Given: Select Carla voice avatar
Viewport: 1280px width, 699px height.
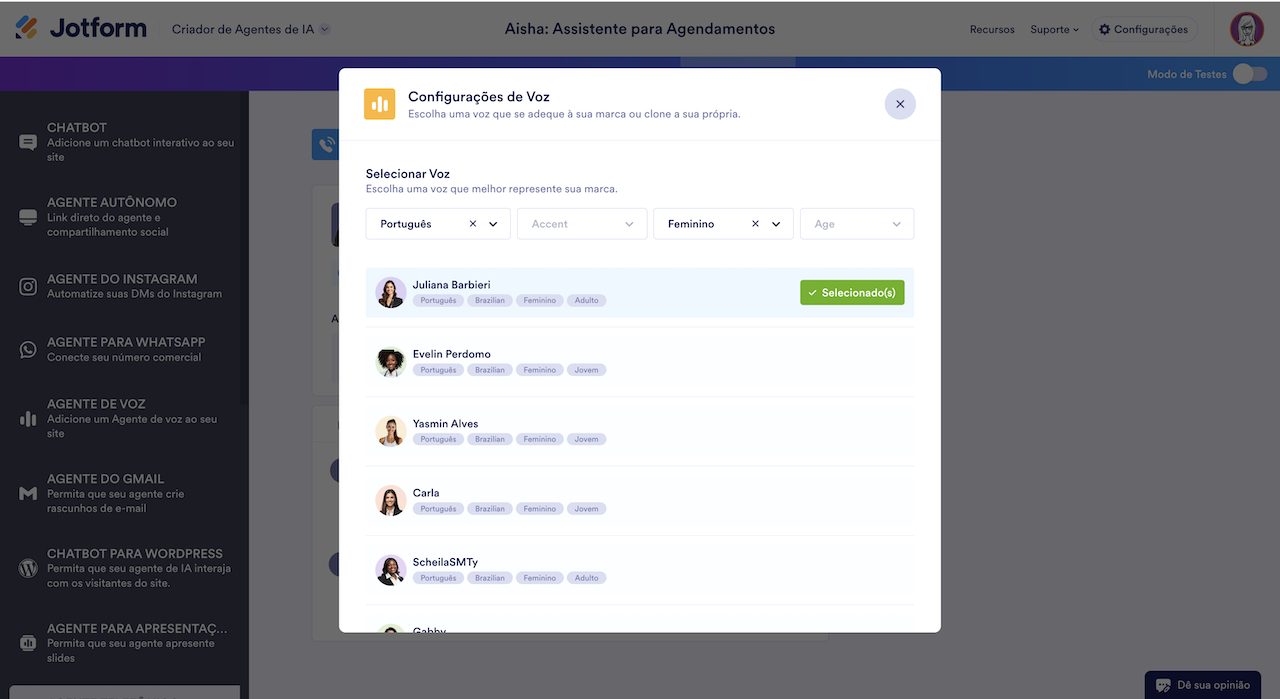Looking at the screenshot, I should point(390,500).
